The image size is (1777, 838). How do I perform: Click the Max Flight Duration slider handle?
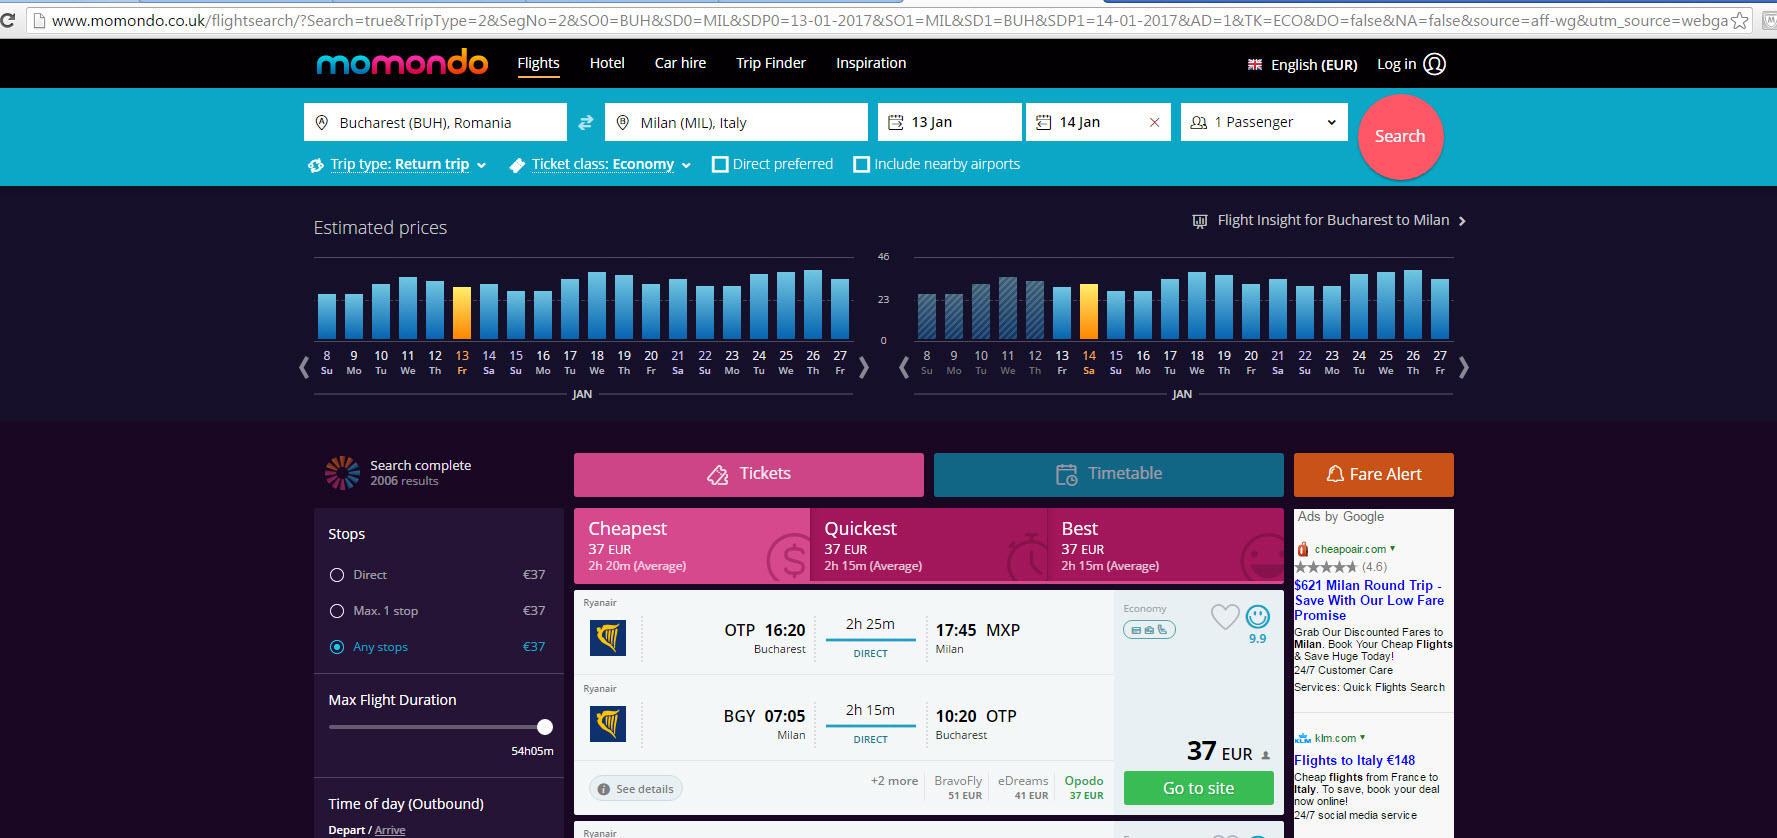click(x=545, y=727)
